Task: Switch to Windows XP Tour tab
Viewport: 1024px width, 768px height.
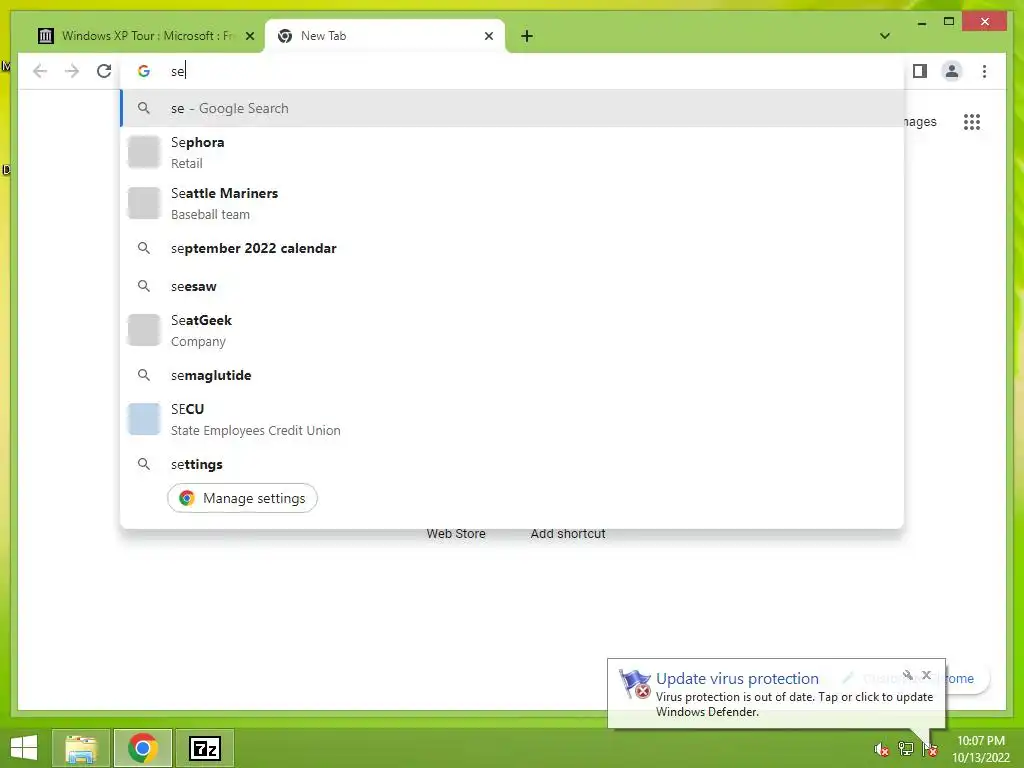Action: coord(145,36)
